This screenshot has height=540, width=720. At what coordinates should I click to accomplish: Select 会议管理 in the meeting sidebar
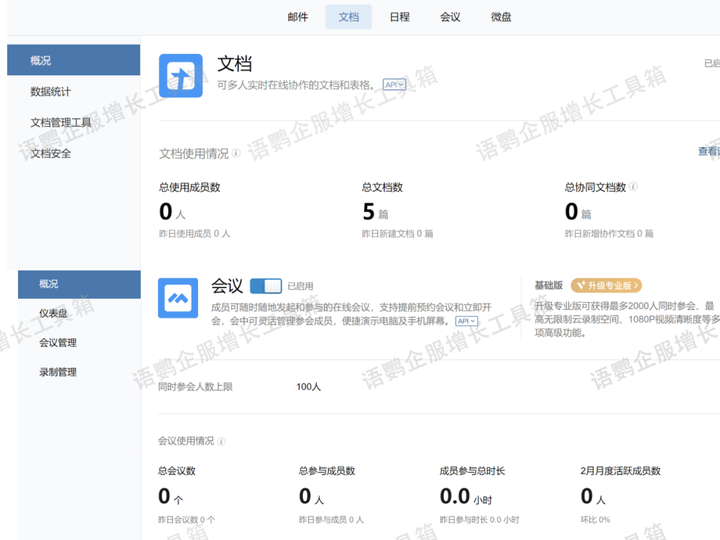58,343
